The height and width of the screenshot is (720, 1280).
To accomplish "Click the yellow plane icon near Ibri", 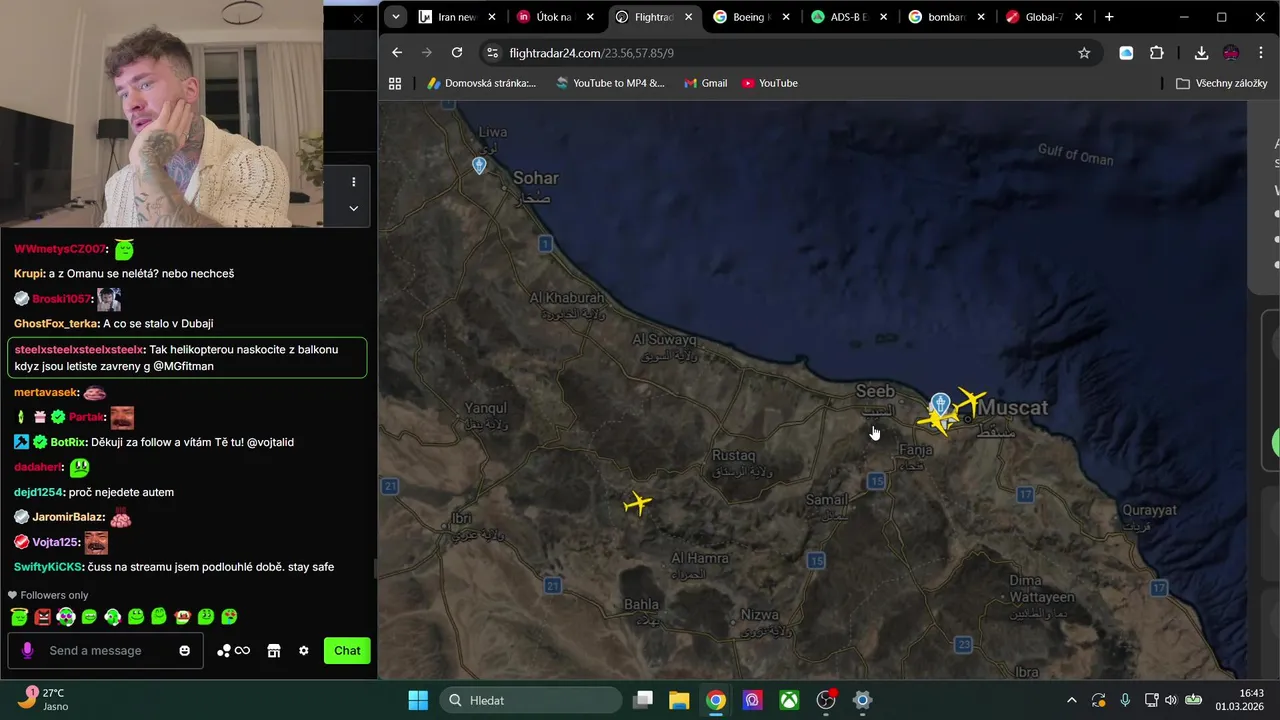I will pos(637,503).
